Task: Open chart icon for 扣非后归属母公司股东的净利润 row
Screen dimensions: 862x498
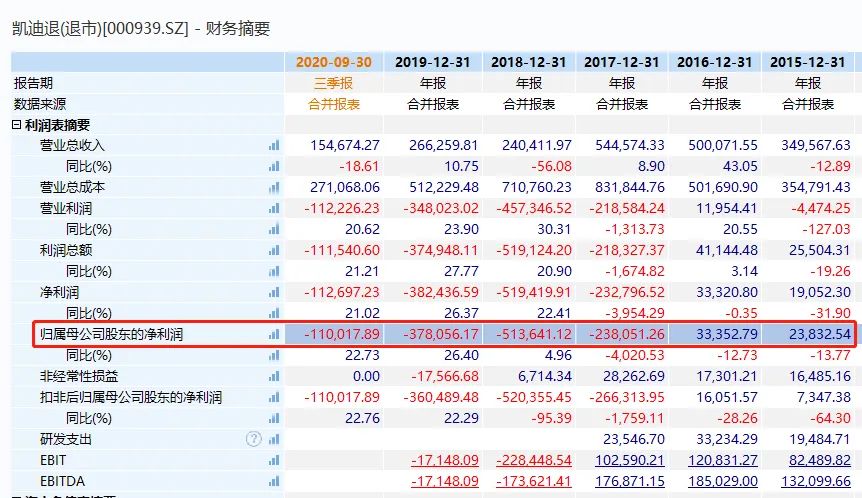Action: 274,397
